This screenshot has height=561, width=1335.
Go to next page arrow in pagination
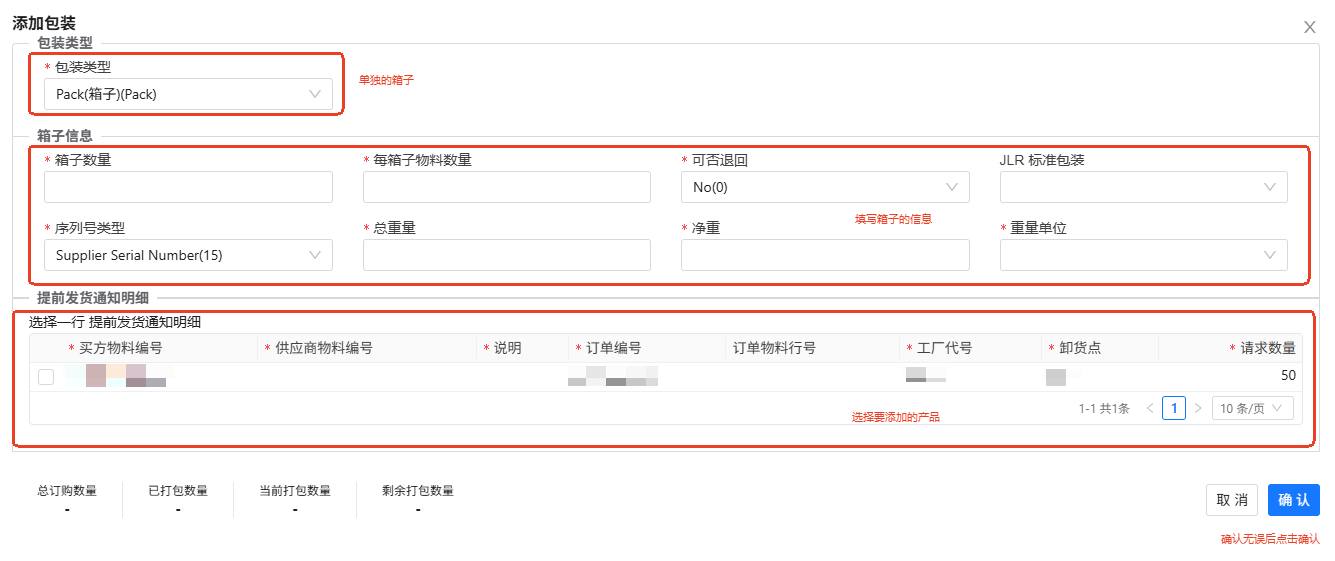pos(1198,408)
